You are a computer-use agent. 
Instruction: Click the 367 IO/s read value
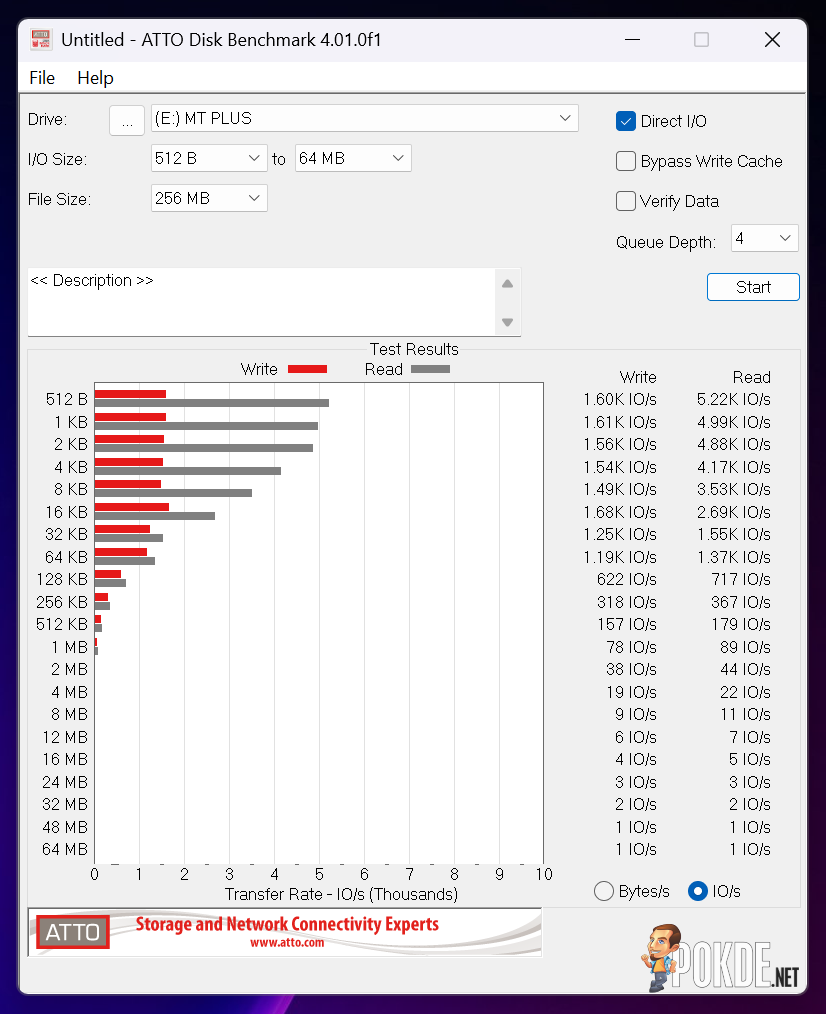coord(741,602)
